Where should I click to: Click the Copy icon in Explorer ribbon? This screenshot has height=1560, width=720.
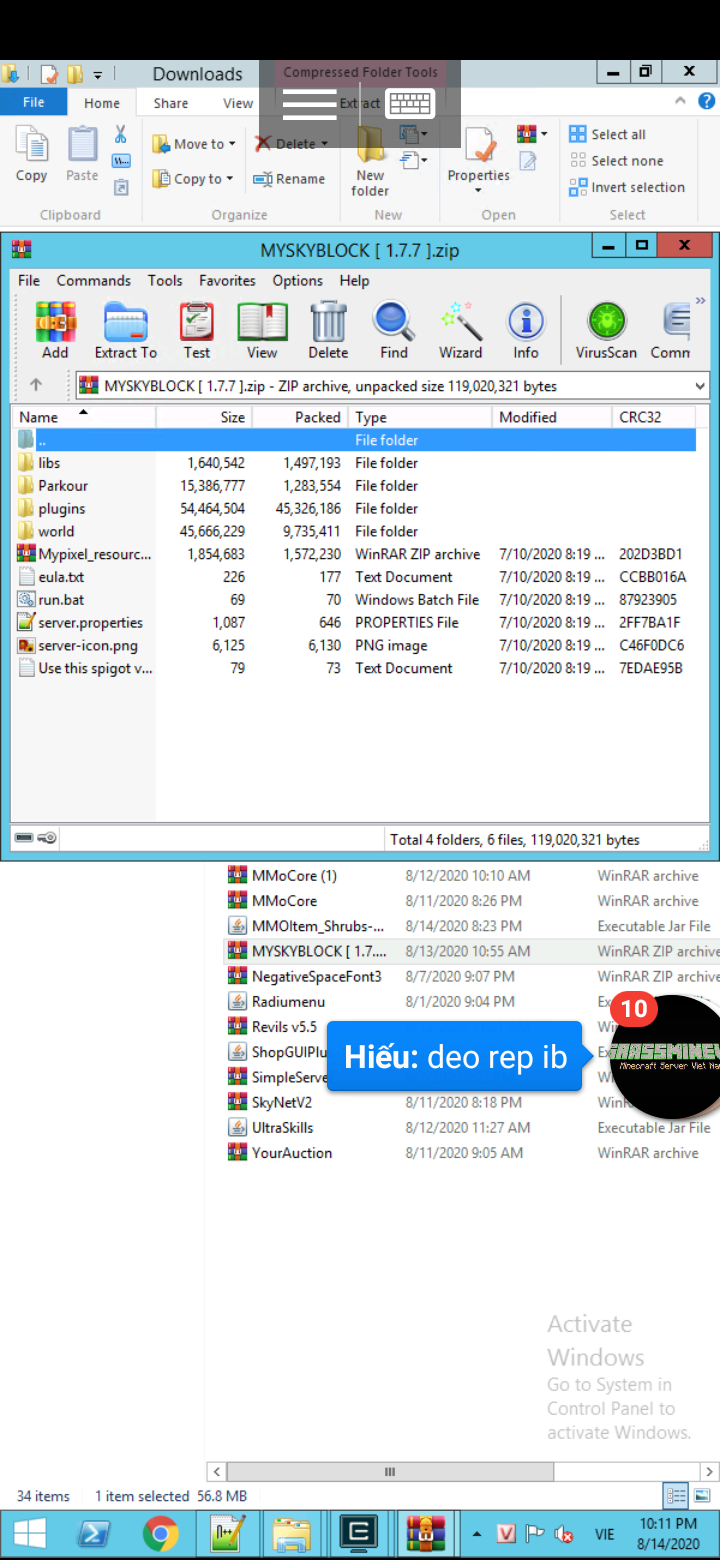(x=31, y=153)
